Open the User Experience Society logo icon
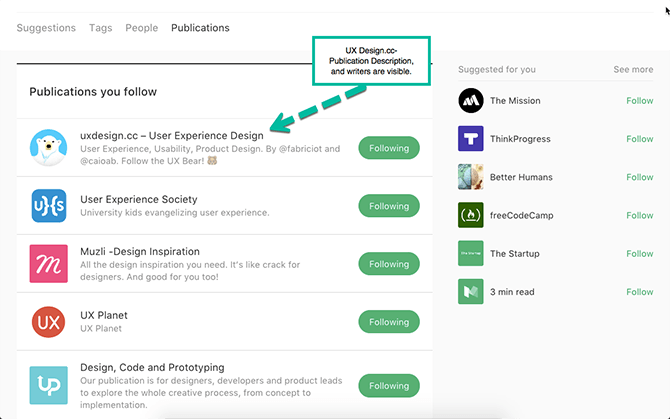670x419 pixels. click(48, 206)
